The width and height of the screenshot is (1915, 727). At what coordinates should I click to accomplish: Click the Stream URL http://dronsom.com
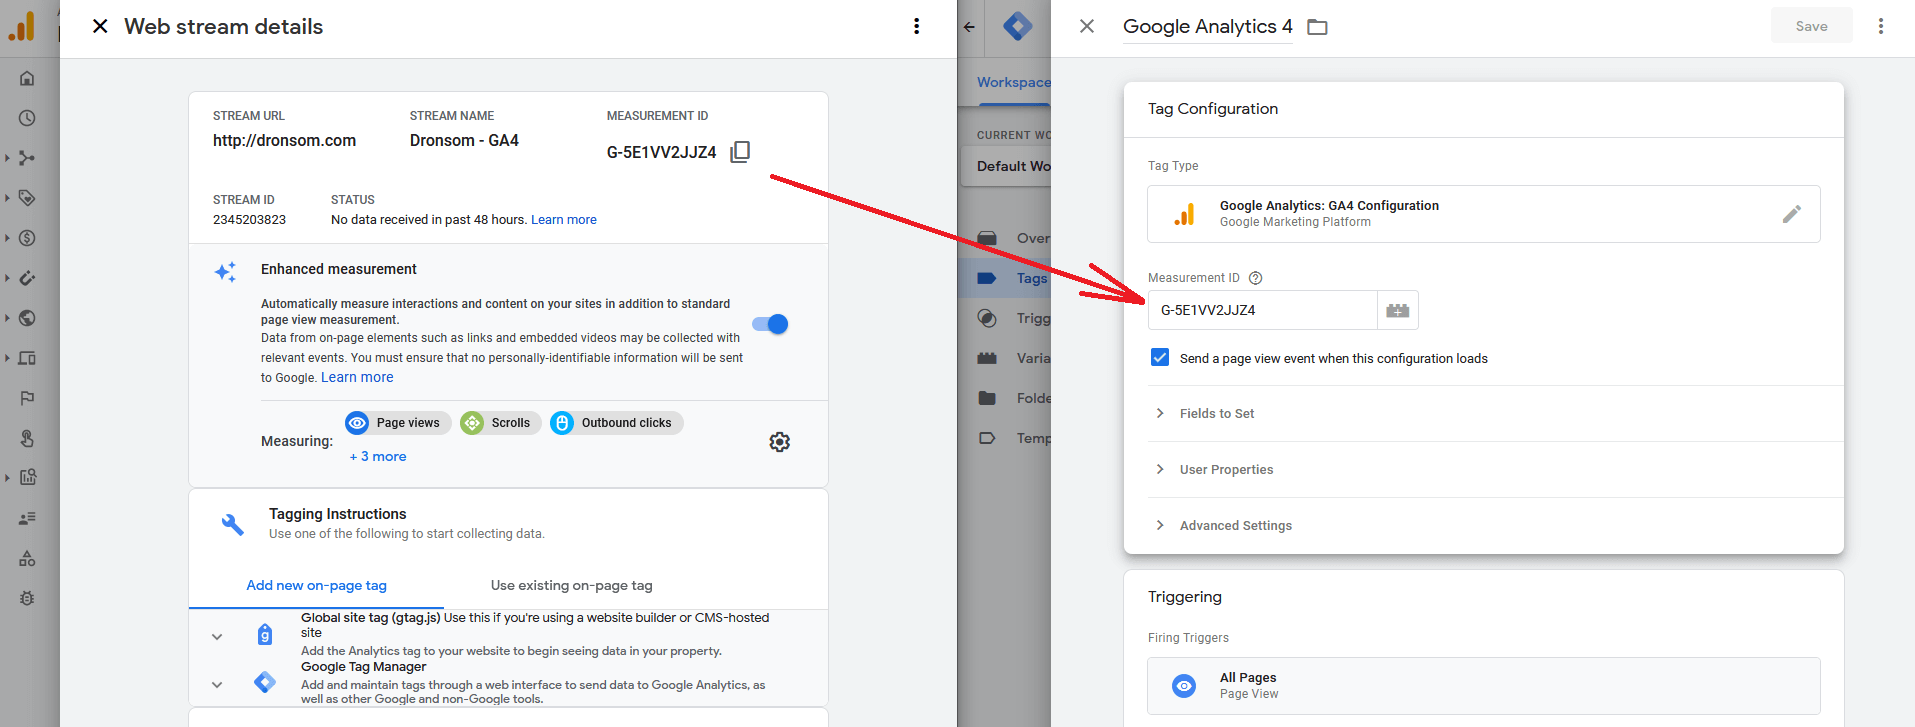coord(284,141)
